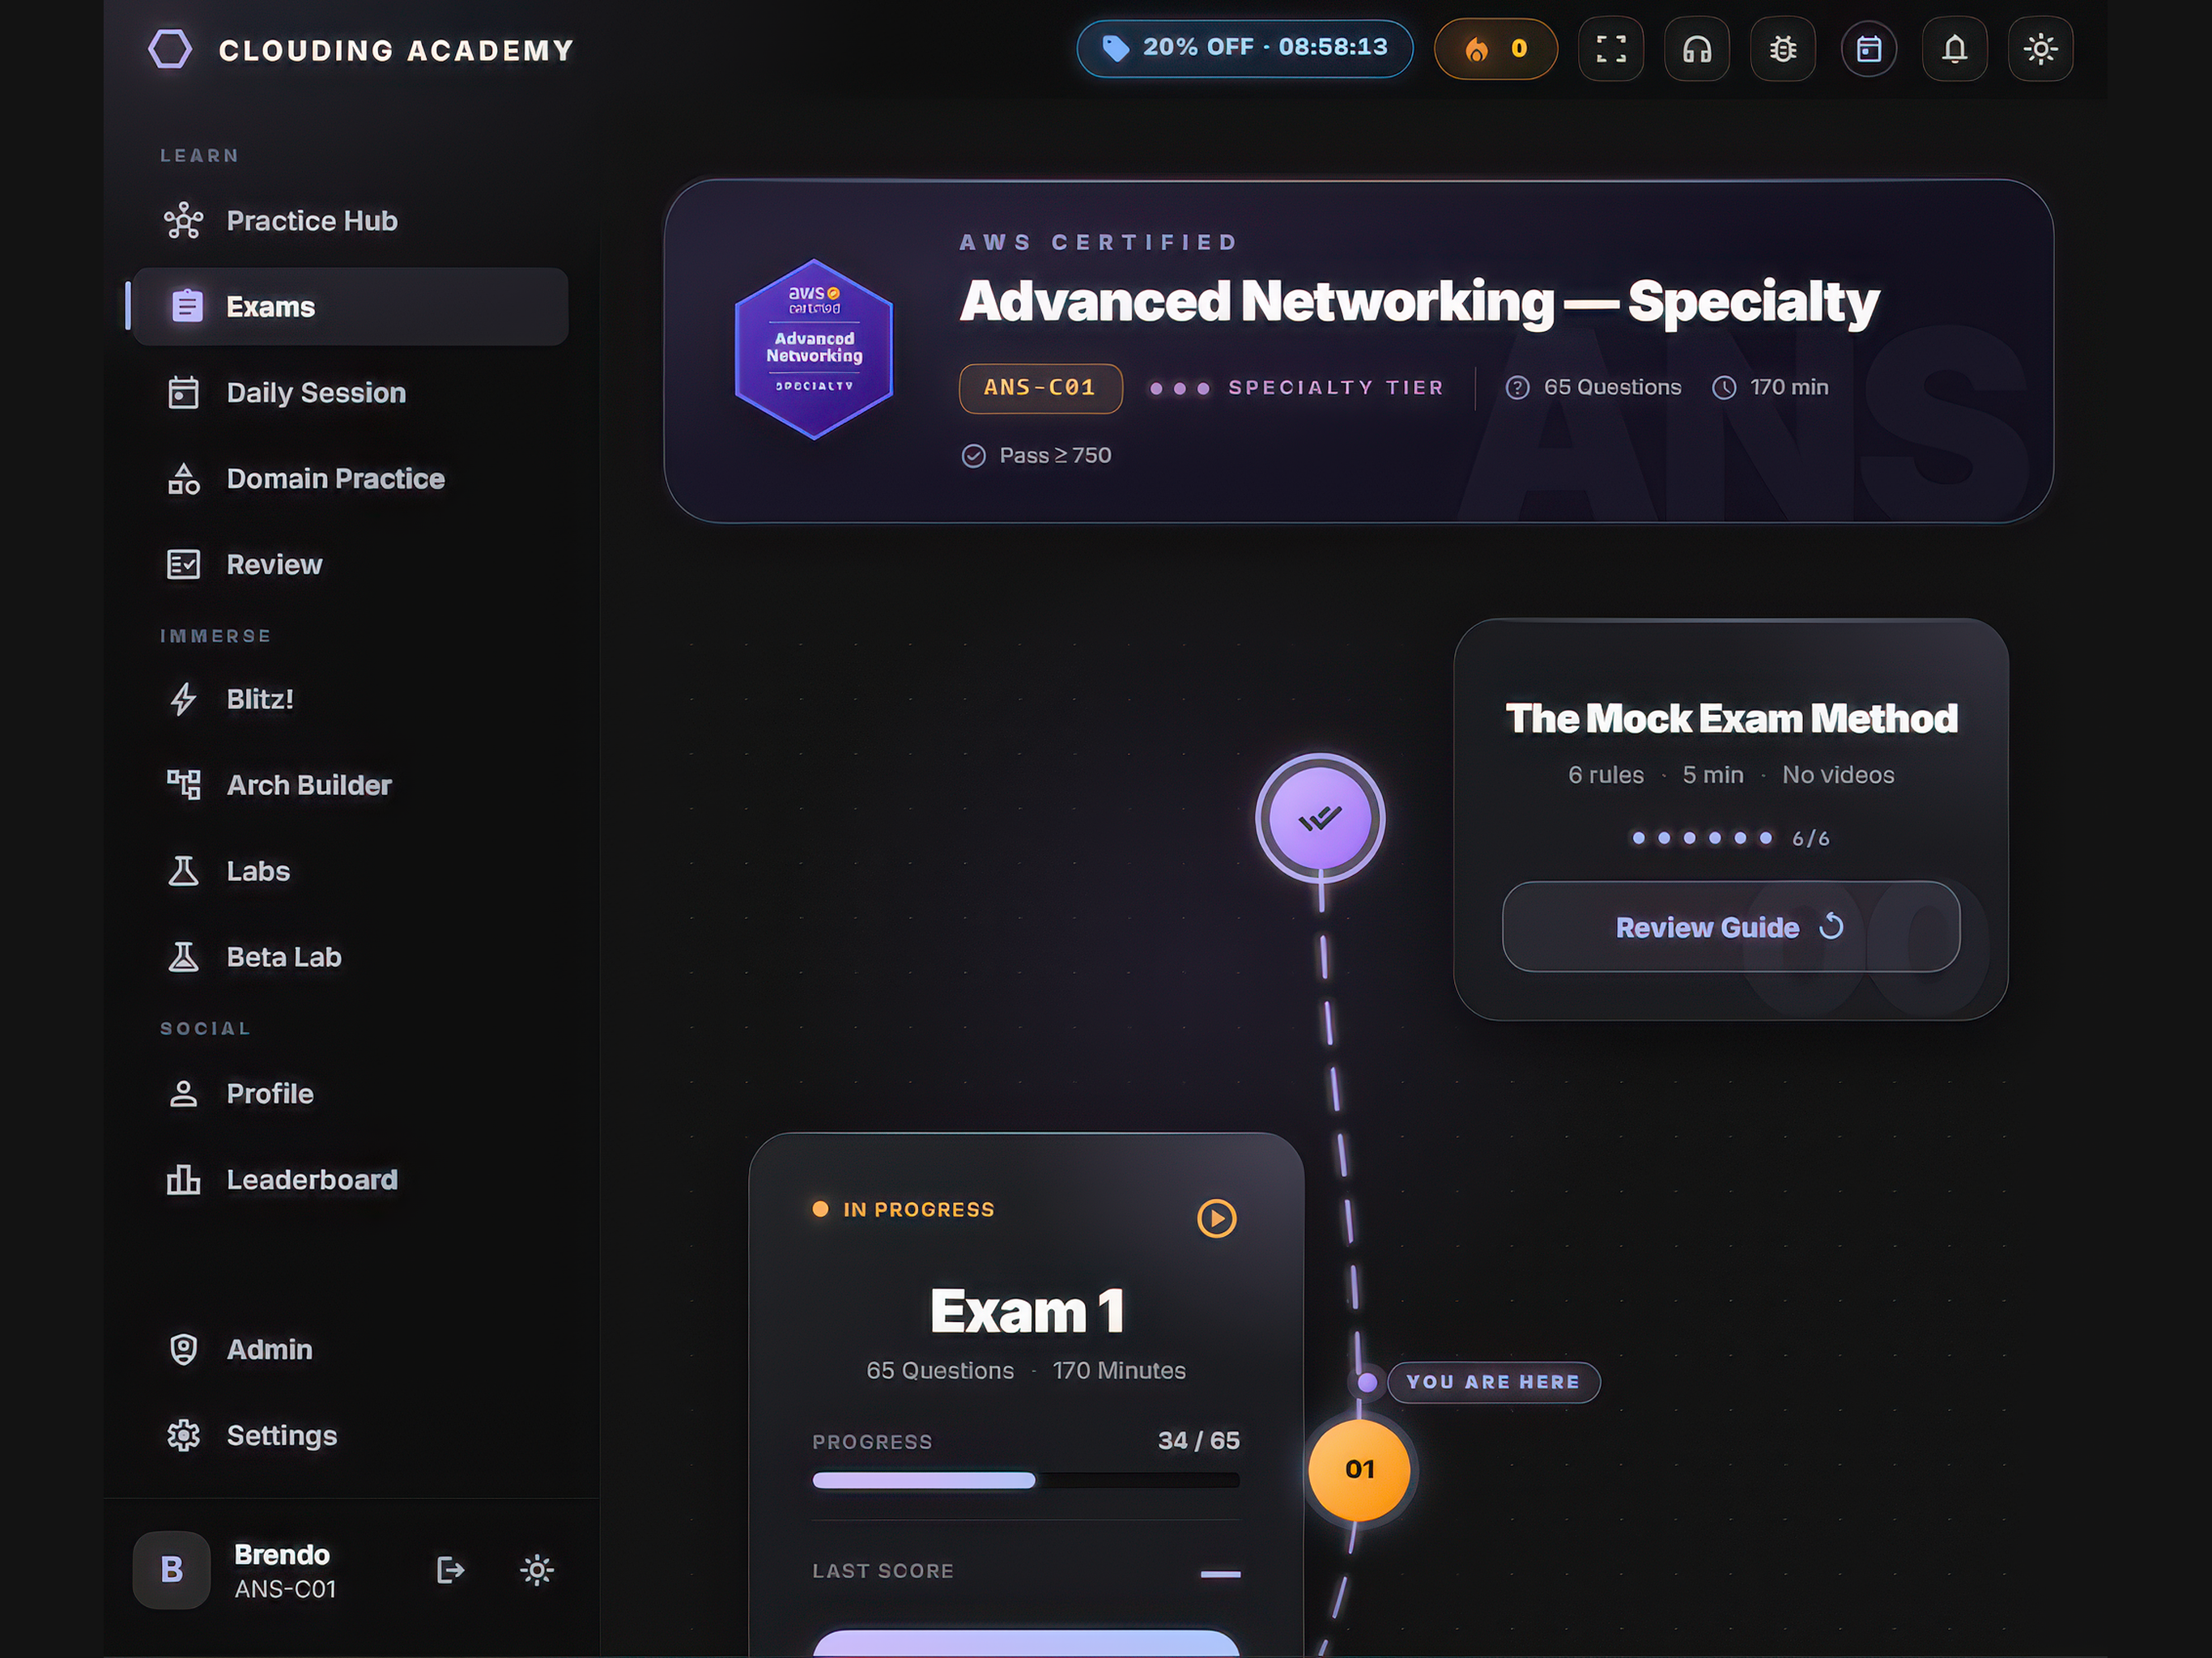Click the 6 rules guide detail
The width and height of the screenshot is (2212, 1658).
click(x=1606, y=775)
